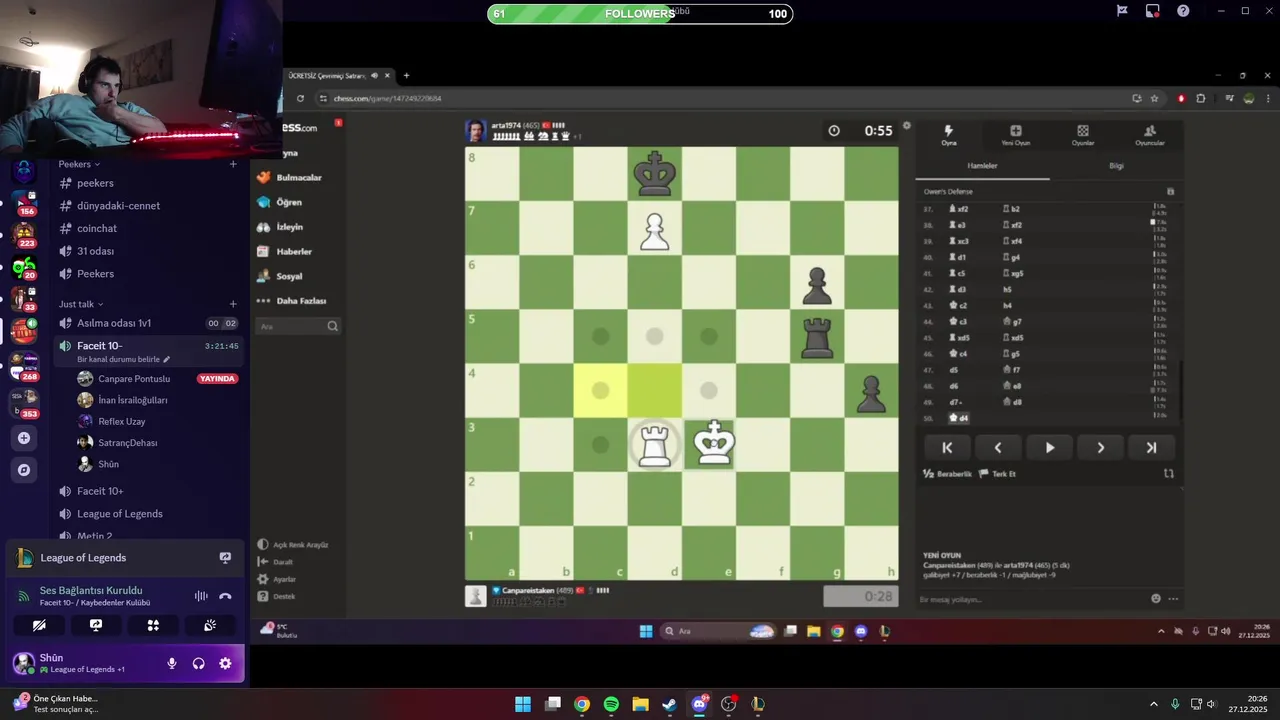Open İzleyin on chess.com sidebar
1280x720 pixels.
[x=290, y=227]
